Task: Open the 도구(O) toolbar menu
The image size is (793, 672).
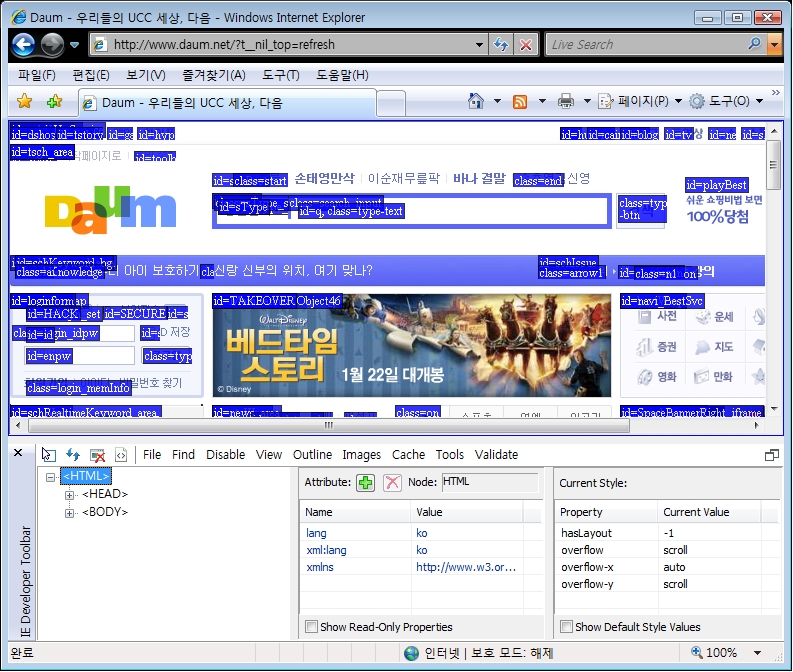Action: coord(726,101)
